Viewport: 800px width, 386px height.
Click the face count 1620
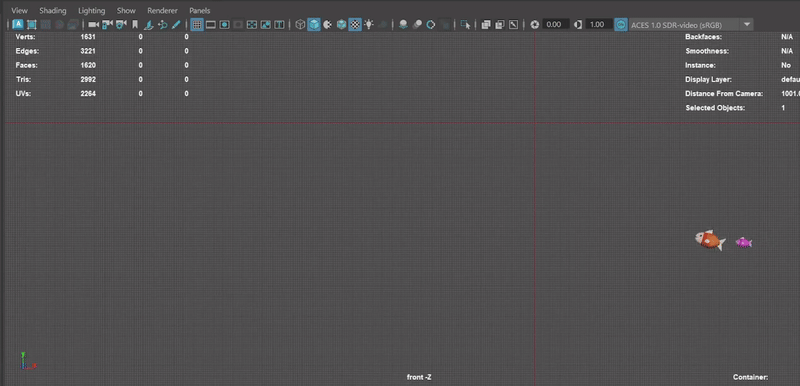click(x=88, y=65)
